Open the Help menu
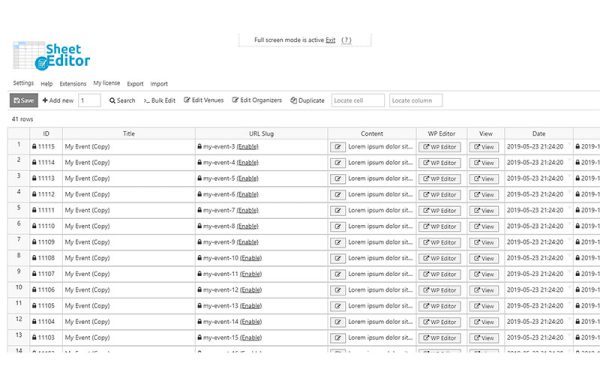The width and height of the screenshot is (600, 375). coord(47,84)
